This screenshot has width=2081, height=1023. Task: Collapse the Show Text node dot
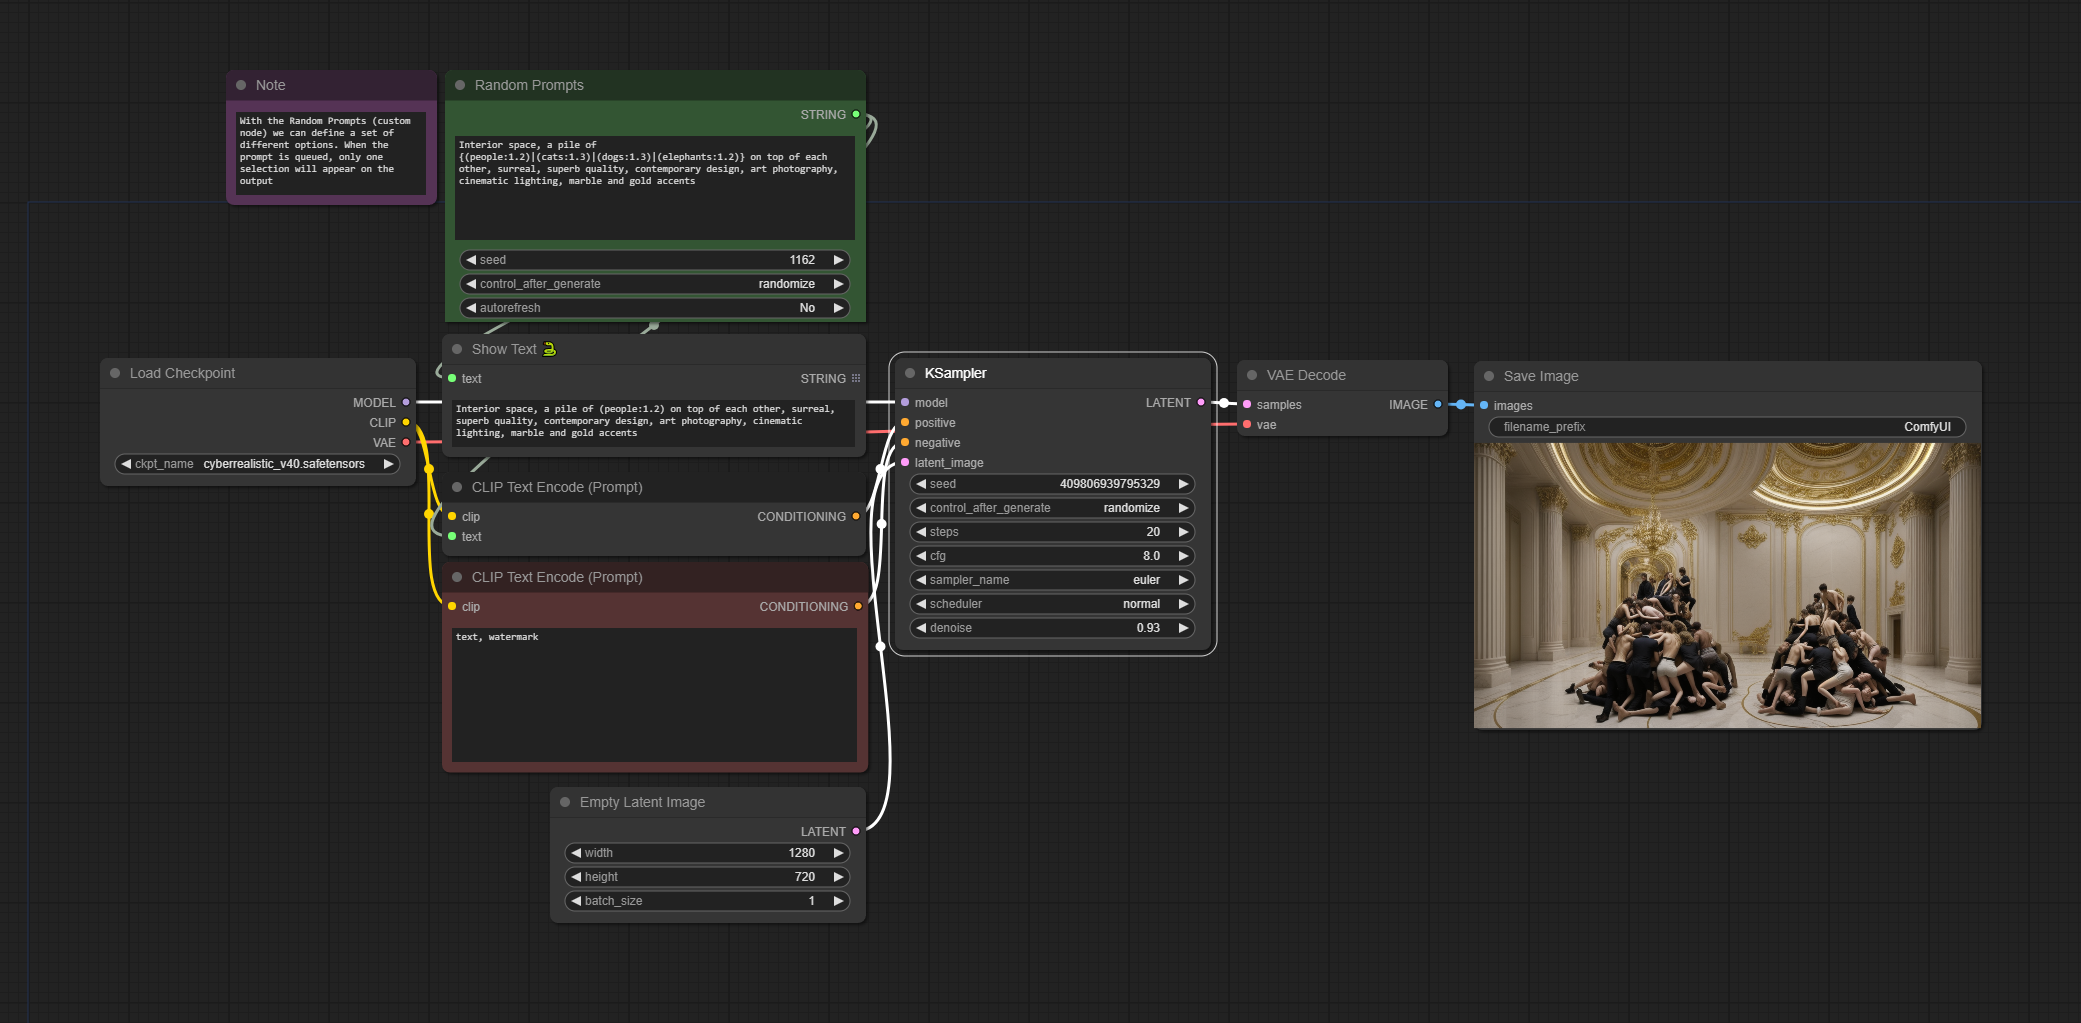[457, 349]
